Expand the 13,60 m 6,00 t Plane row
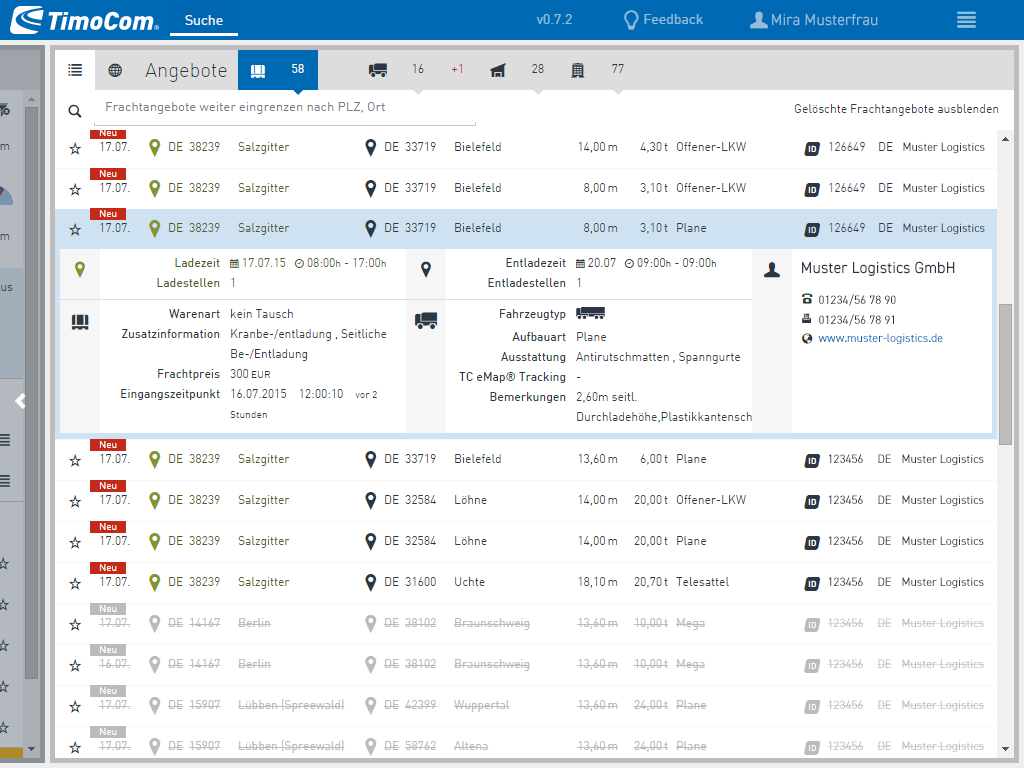The height and width of the screenshot is (768, 1024). (526, 460)
